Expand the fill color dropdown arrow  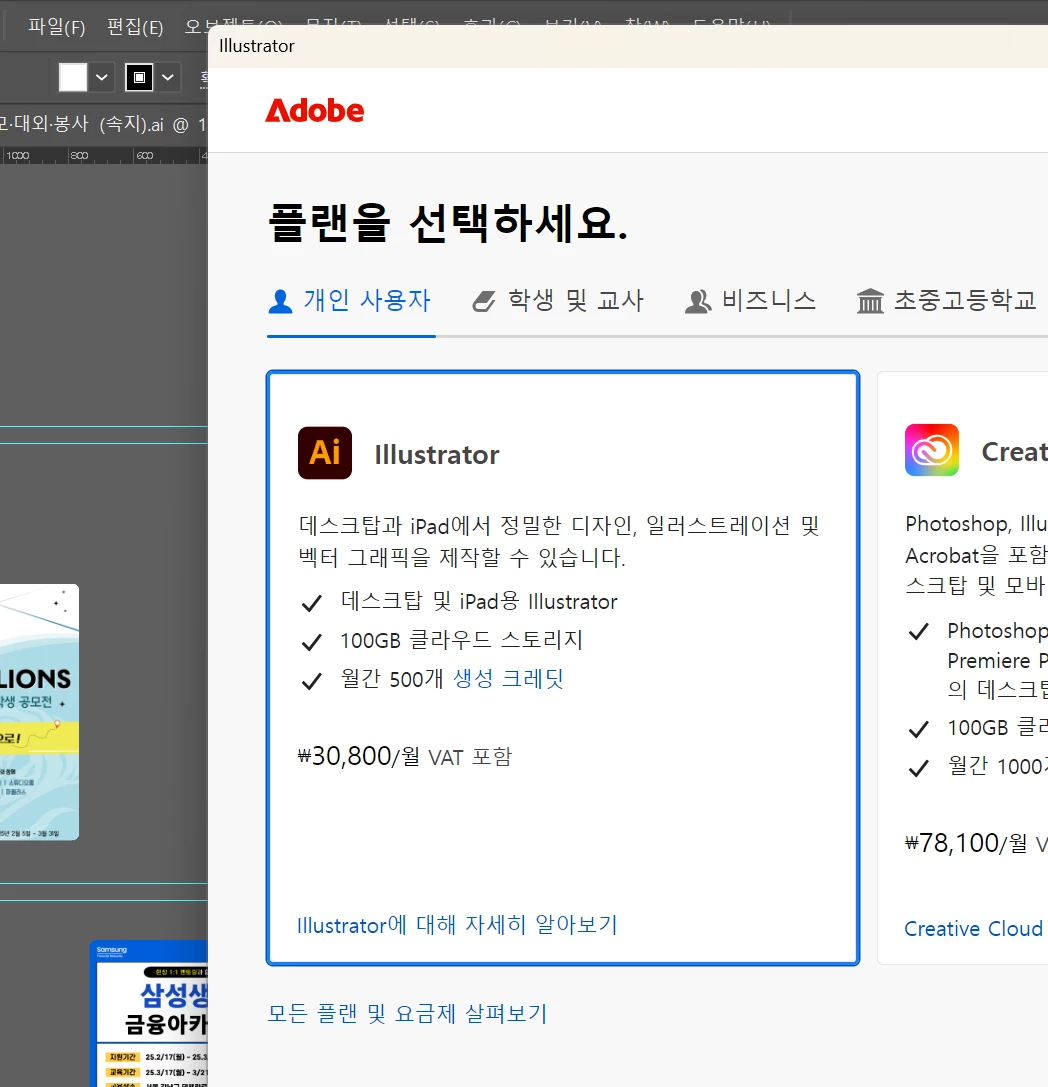click(x=102, y=77)
